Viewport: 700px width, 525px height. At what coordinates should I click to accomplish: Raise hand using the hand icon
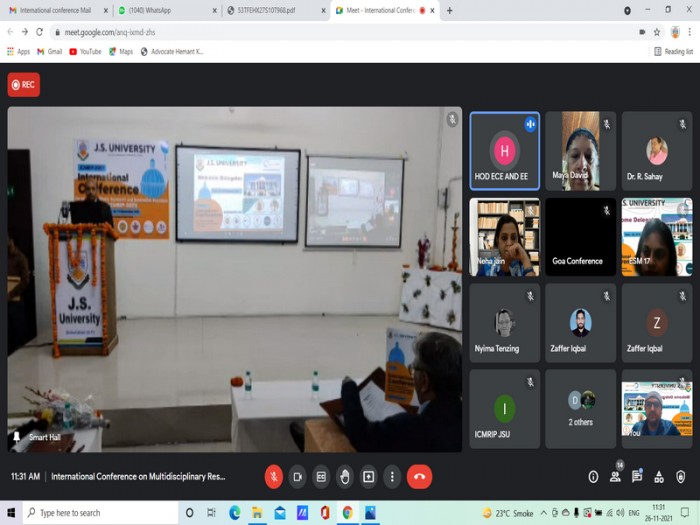pyautogui.click(x=345, y=477)
